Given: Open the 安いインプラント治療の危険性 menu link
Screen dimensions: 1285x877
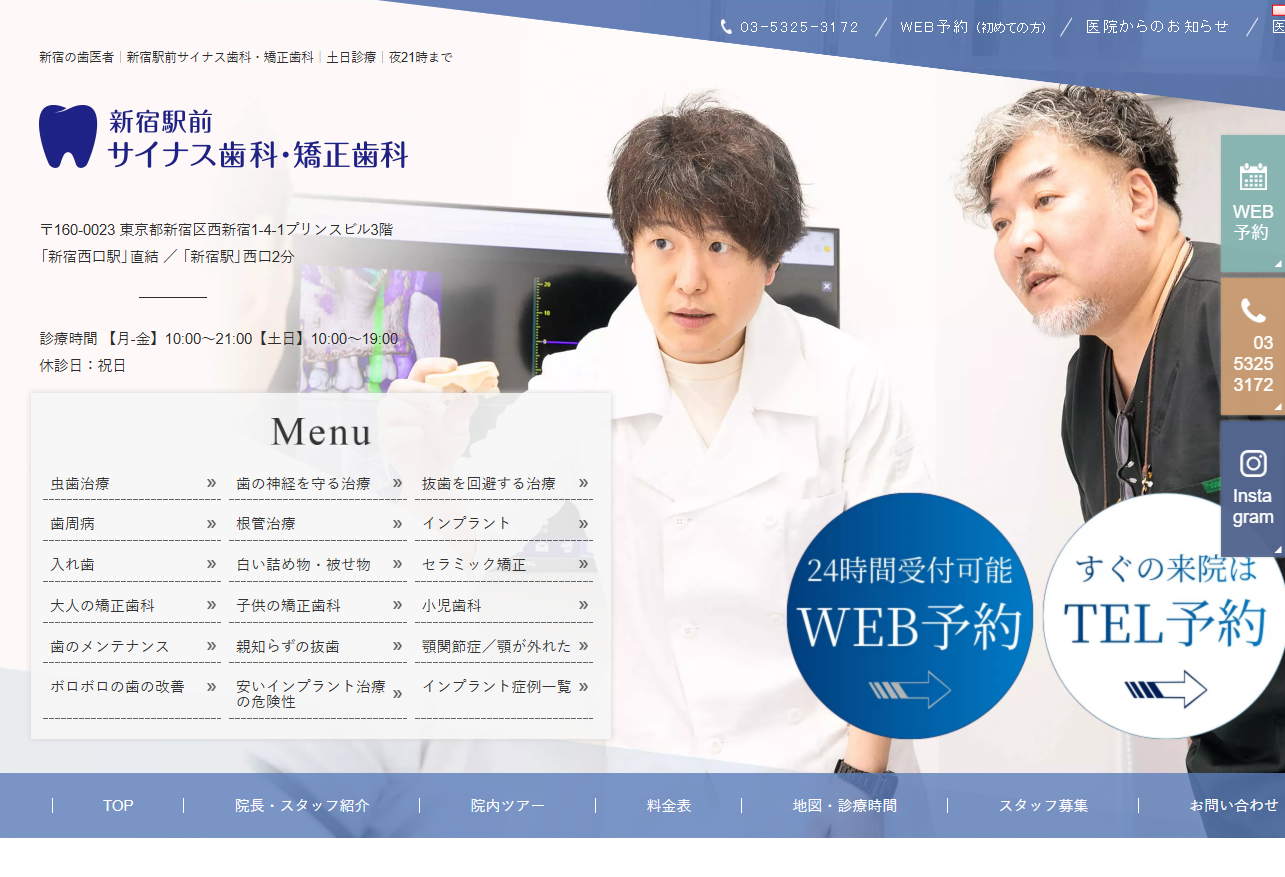Looking at the screenshot, I should click(310, 694).
